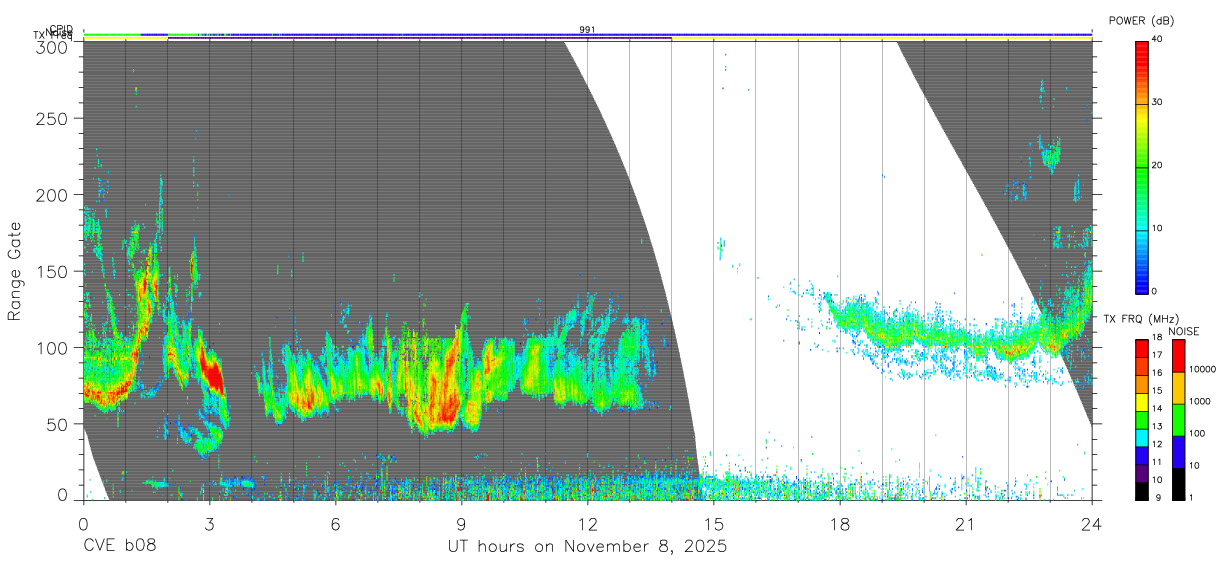The image size is (1228, 567).
Task: Pick the orange block in the NOISE legend
Action: pyautogui.click(x=1178, y=387)
